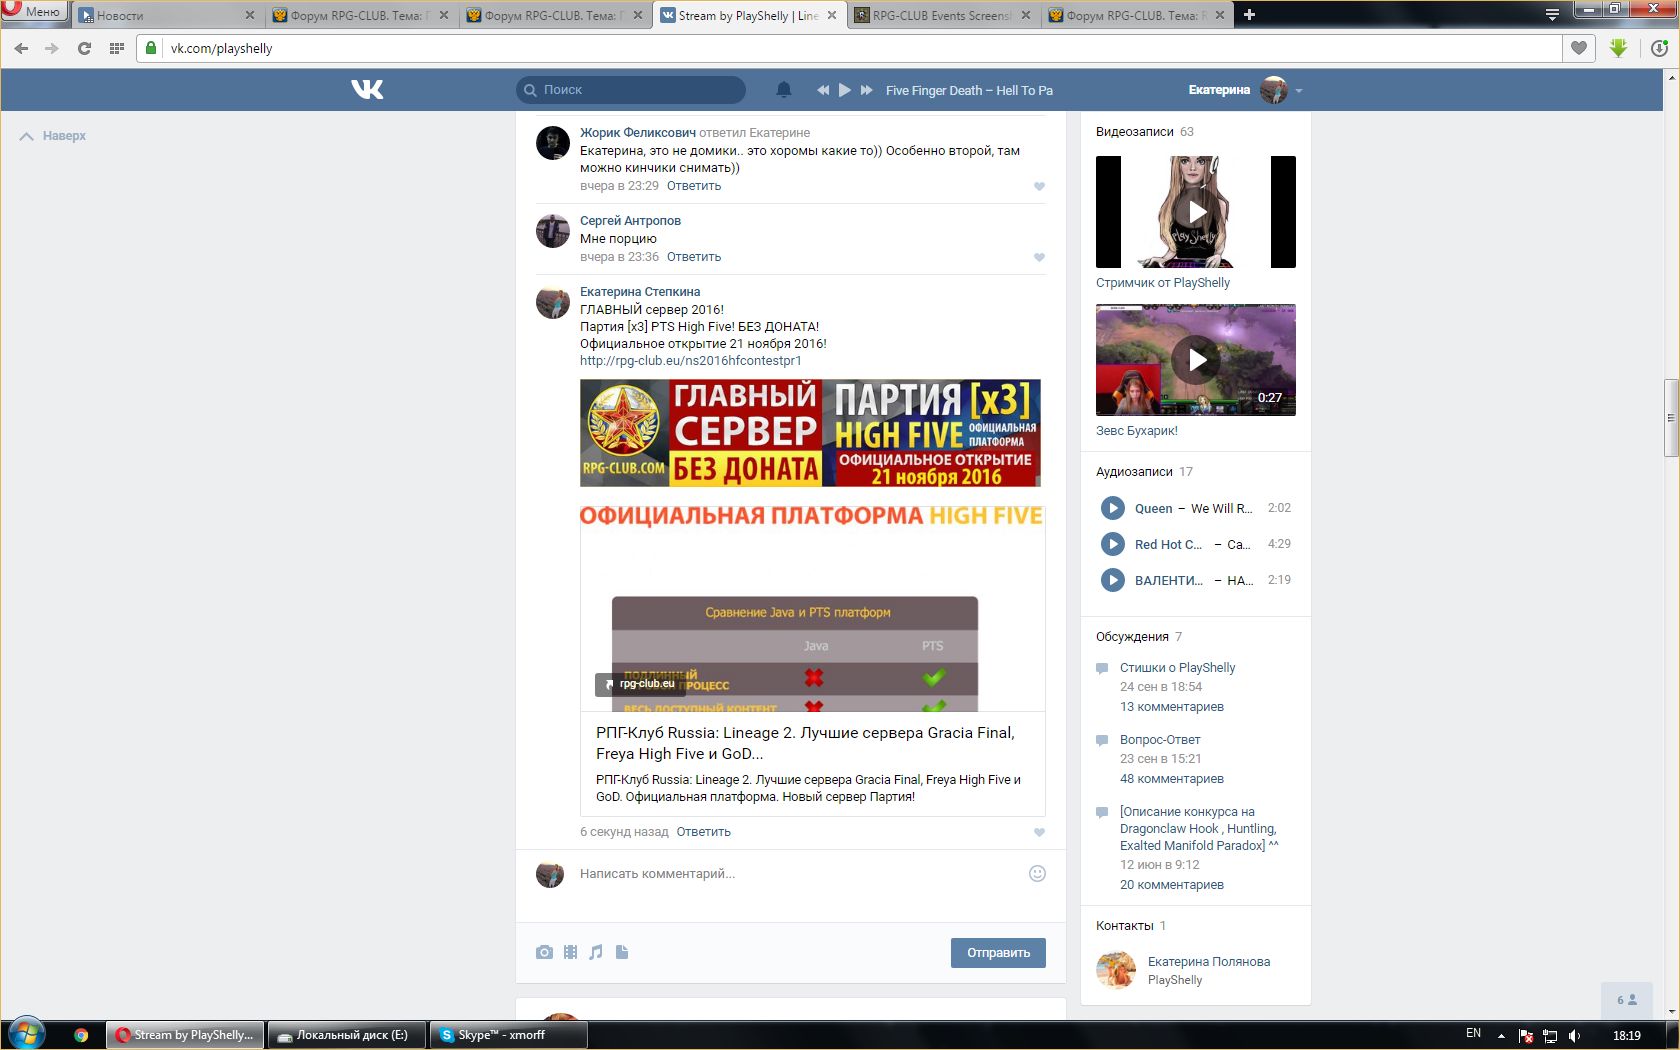
Task: Click the vertical page scrollbar
Action: tap(1670, 417)
